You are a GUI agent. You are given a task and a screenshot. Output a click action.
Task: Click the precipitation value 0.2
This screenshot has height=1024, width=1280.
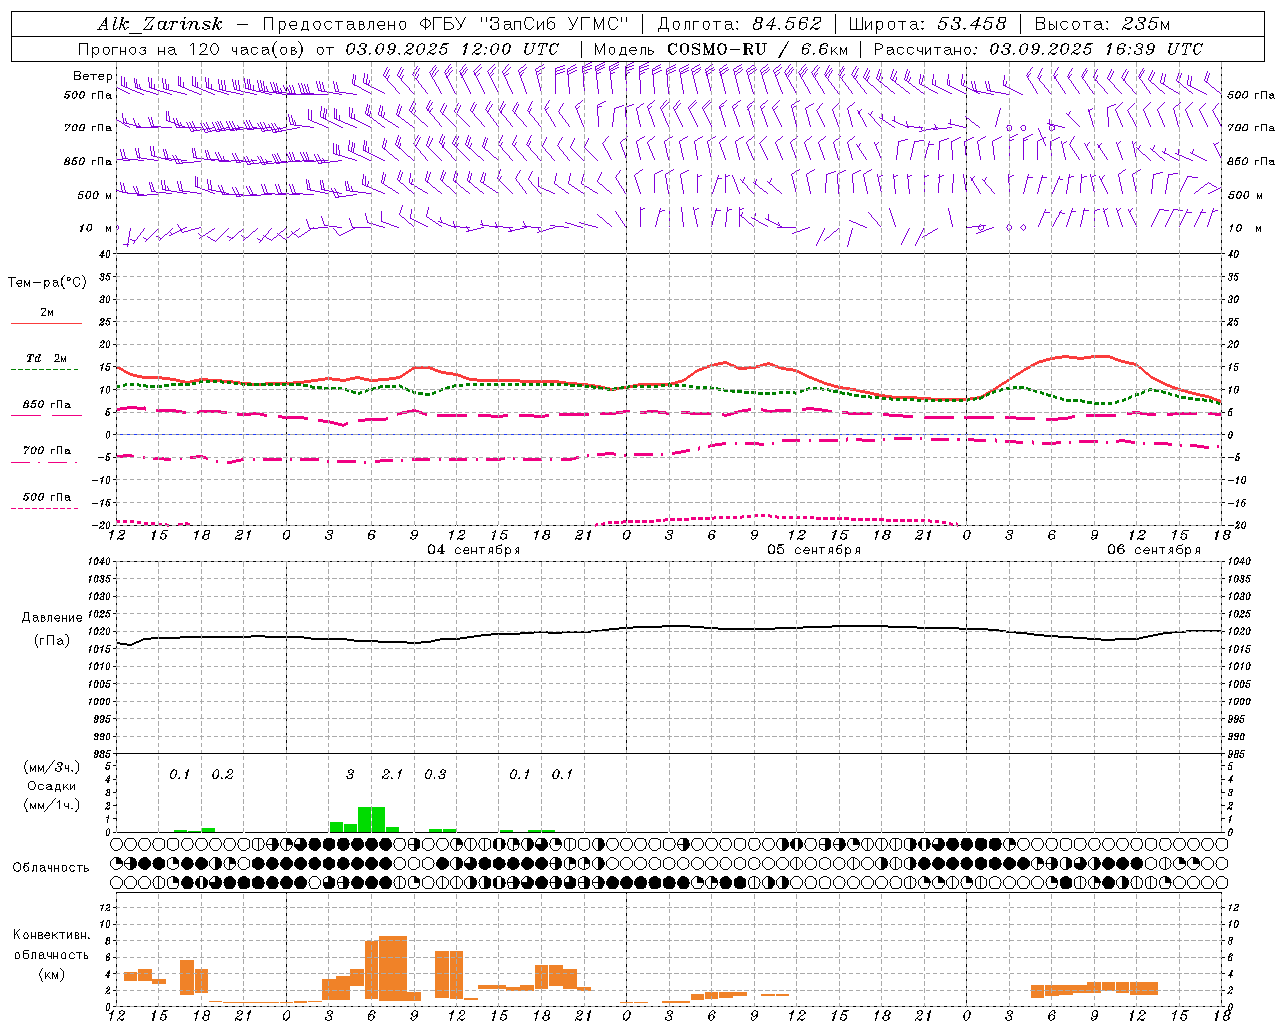click(x=222, y=774)
